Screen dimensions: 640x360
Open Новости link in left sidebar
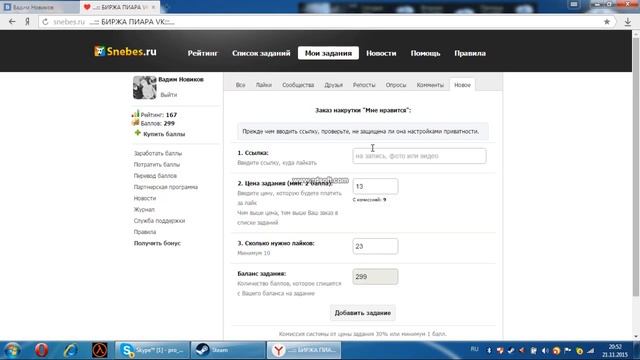[145, 198]
